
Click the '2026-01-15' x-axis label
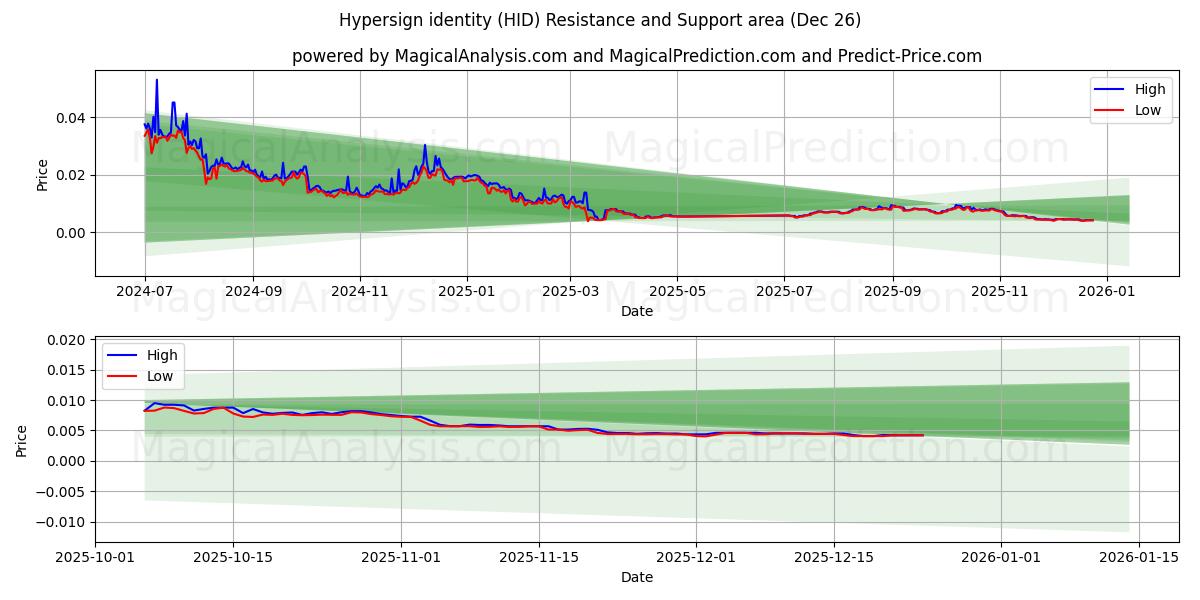(1138, 558)
